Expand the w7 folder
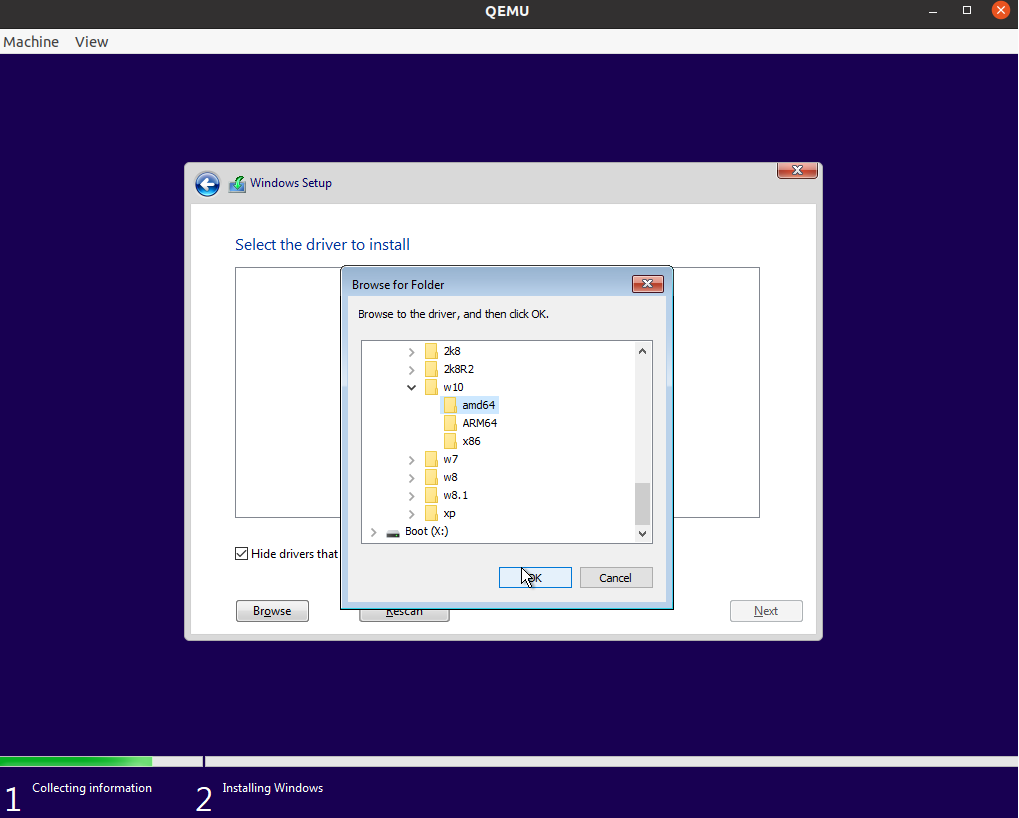Screen dimensions: 1019x818 (x=411, y=460)
